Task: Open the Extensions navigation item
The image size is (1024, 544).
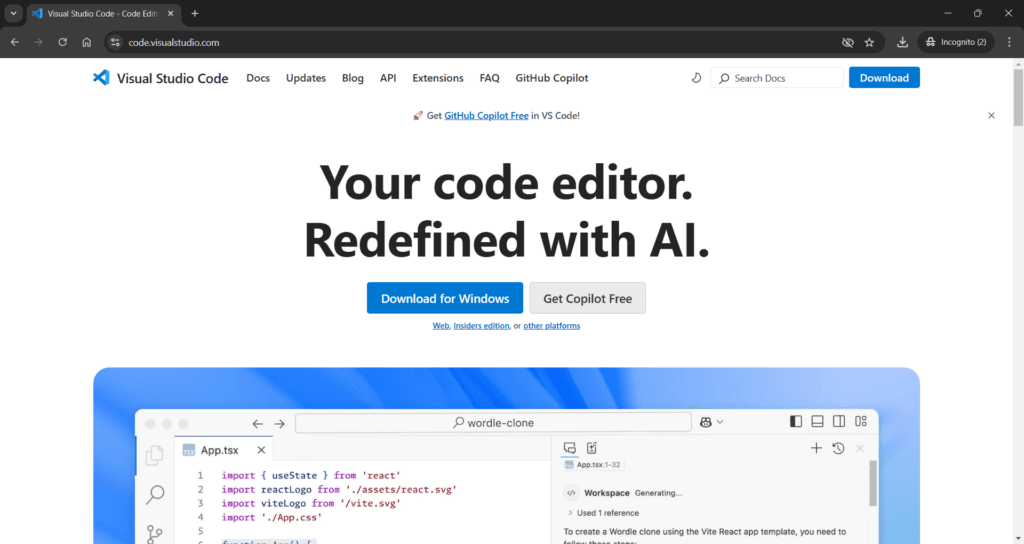Action: [x=438, y=78]
